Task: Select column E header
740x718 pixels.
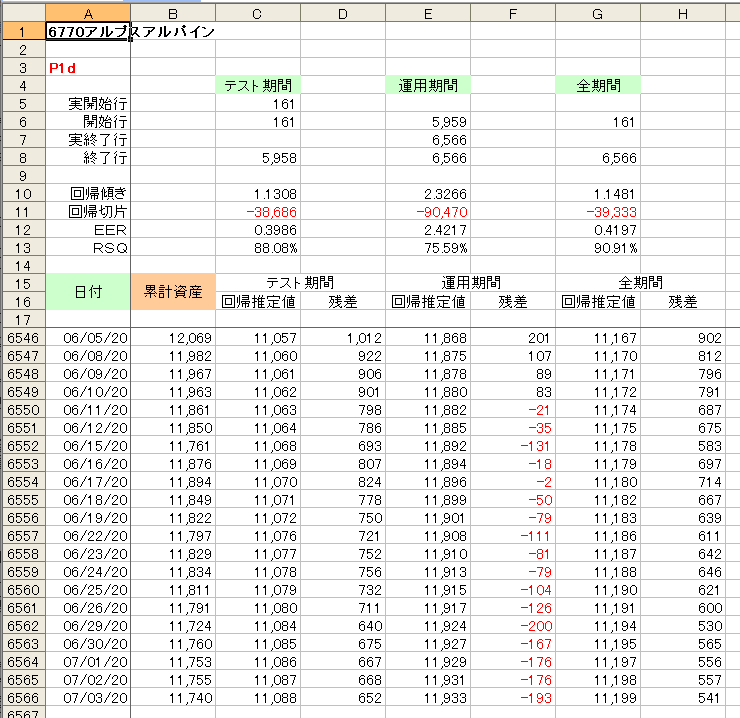Action: pyautogui.click(x=428, y=14)
